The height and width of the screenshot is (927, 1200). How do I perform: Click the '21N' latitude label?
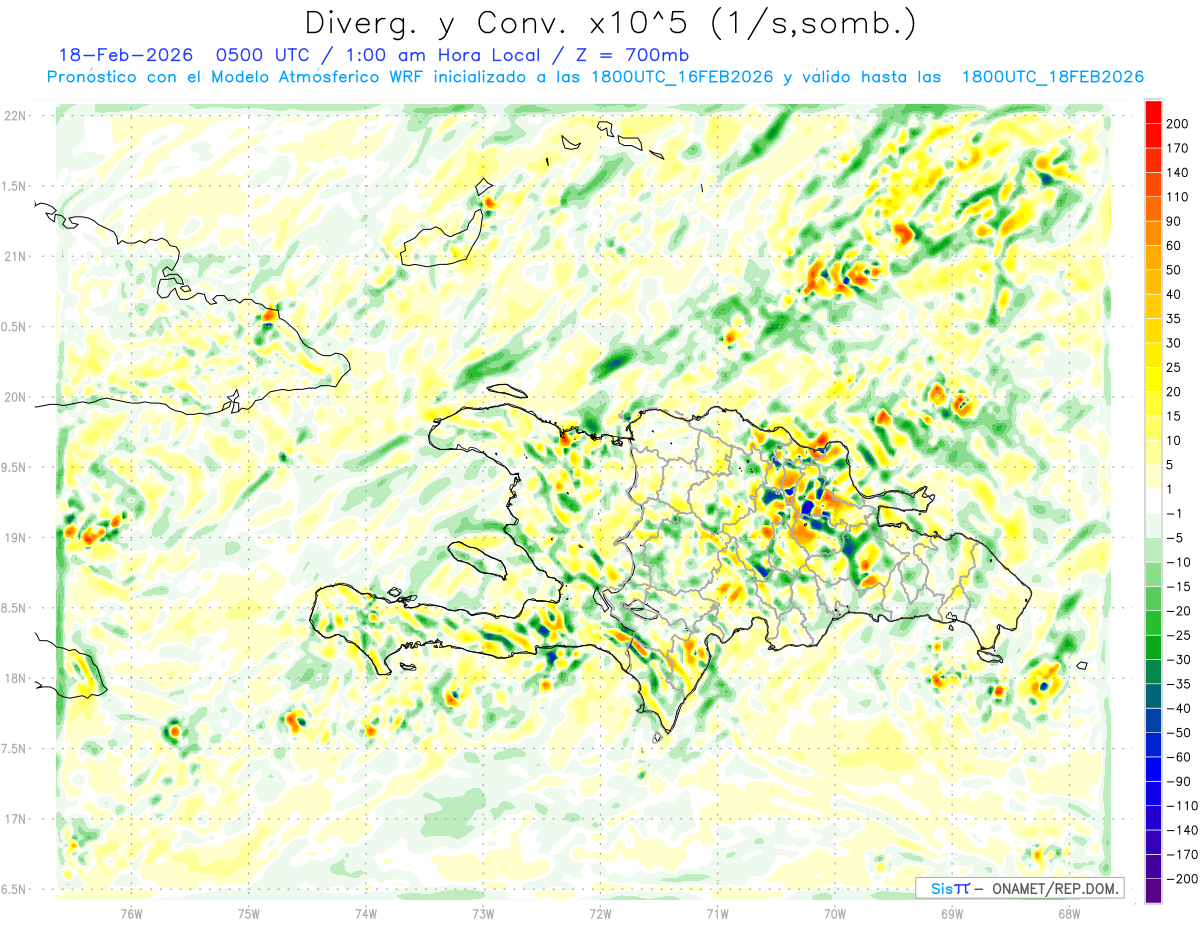click(x=15, y=256)
